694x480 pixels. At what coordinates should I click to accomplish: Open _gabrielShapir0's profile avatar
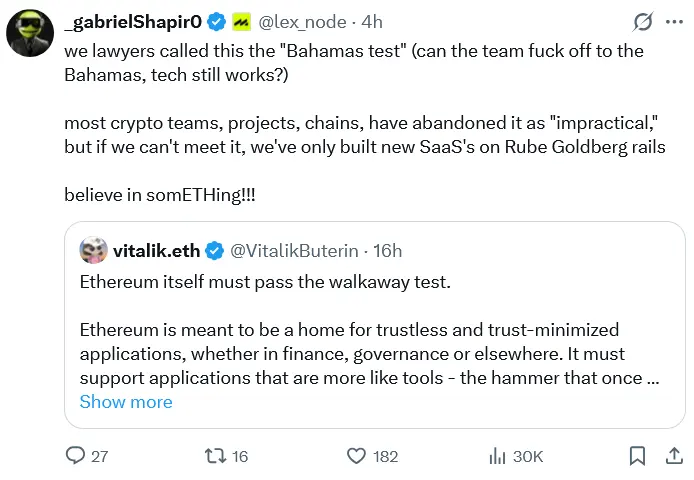(30, 36)
